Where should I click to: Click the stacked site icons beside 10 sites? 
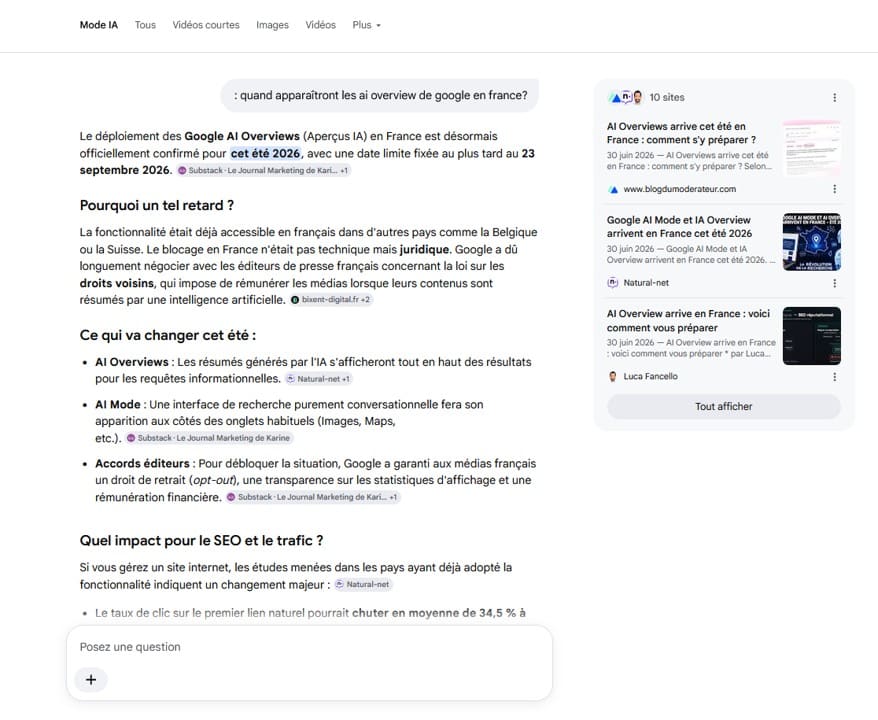click(625, 97)
